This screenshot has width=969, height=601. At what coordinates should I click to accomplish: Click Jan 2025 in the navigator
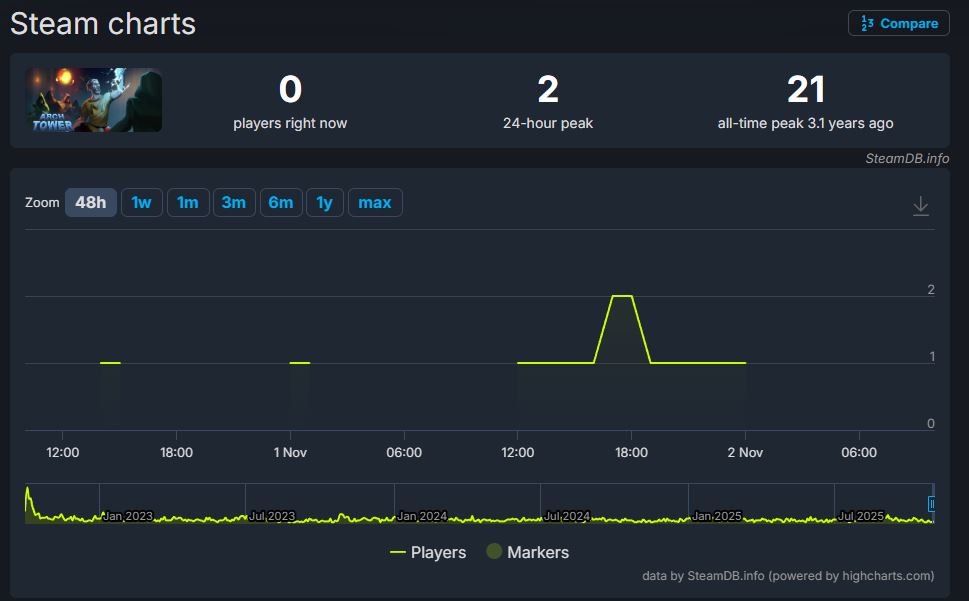point(716,516)
